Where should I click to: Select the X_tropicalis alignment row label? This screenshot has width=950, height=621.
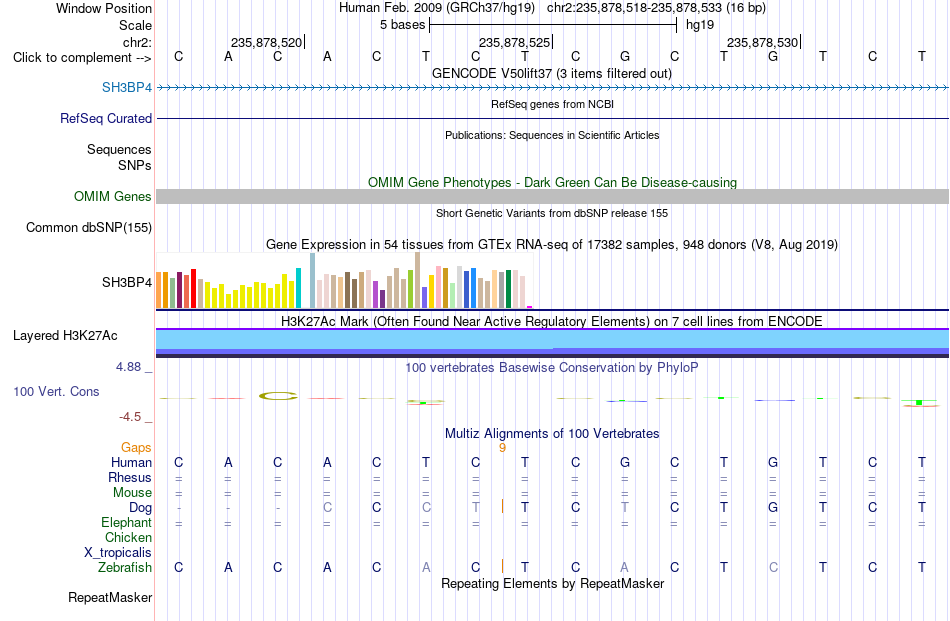click(x=118, y=553)
